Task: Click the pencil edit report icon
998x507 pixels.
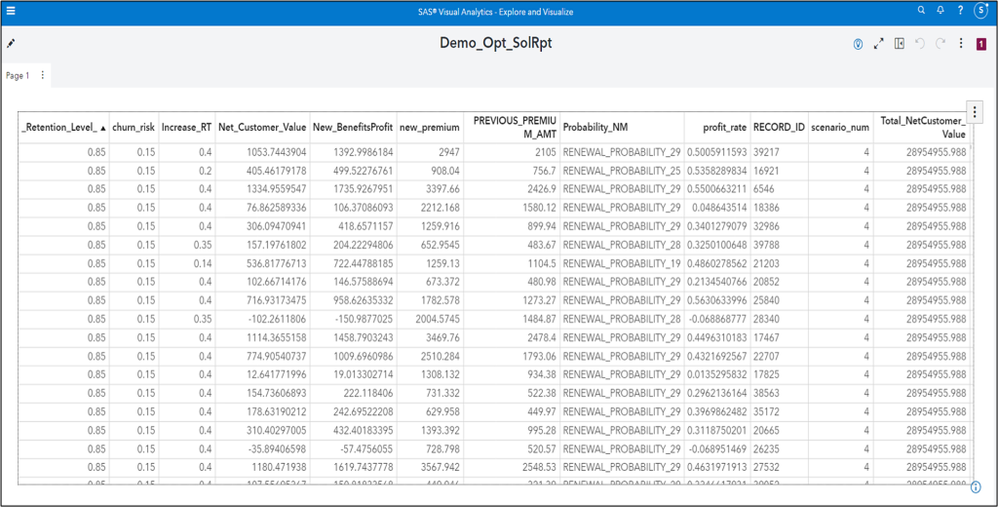Action: (x=11, y=43)
